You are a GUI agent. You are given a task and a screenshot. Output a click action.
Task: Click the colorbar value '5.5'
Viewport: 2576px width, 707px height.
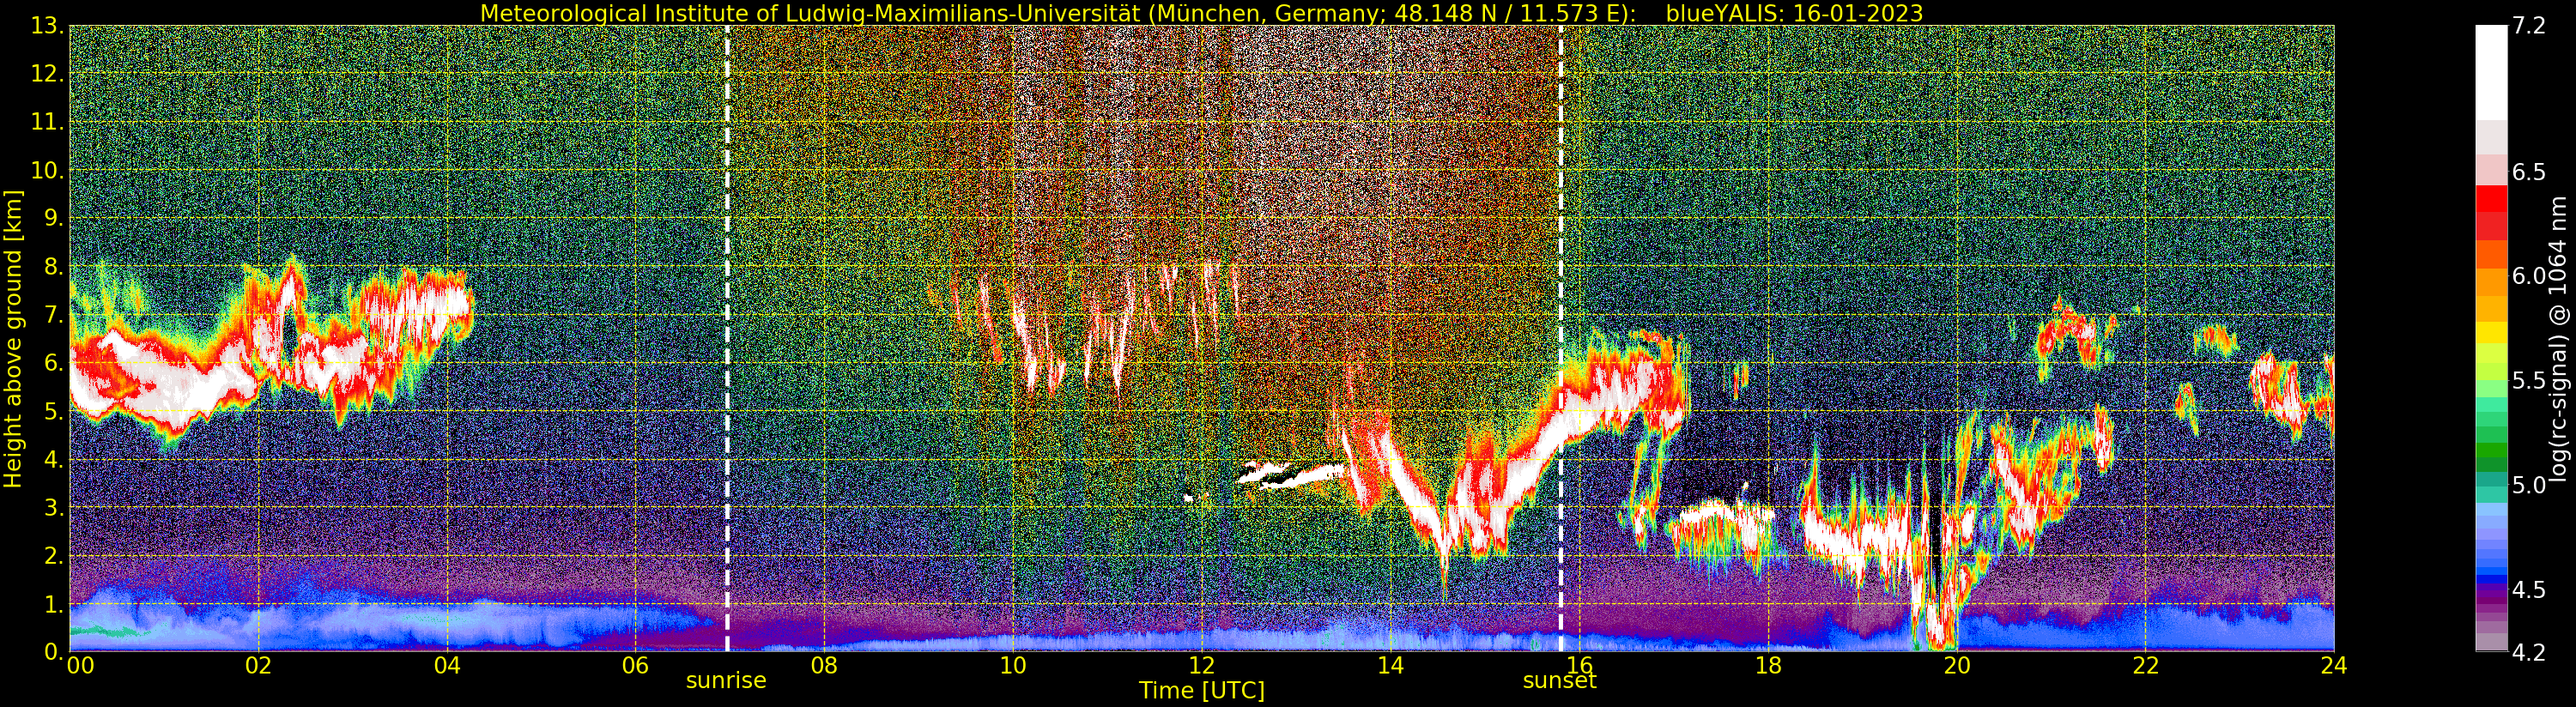point(2527,381)
